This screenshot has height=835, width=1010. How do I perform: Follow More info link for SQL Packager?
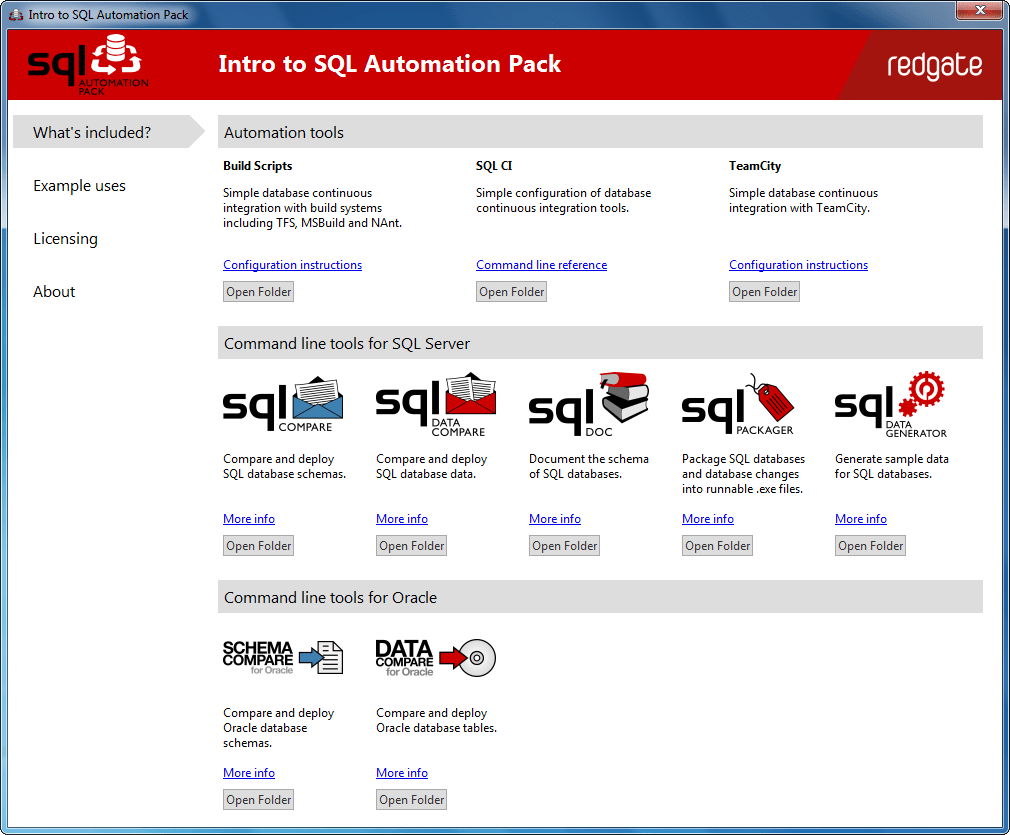point(708,519)
